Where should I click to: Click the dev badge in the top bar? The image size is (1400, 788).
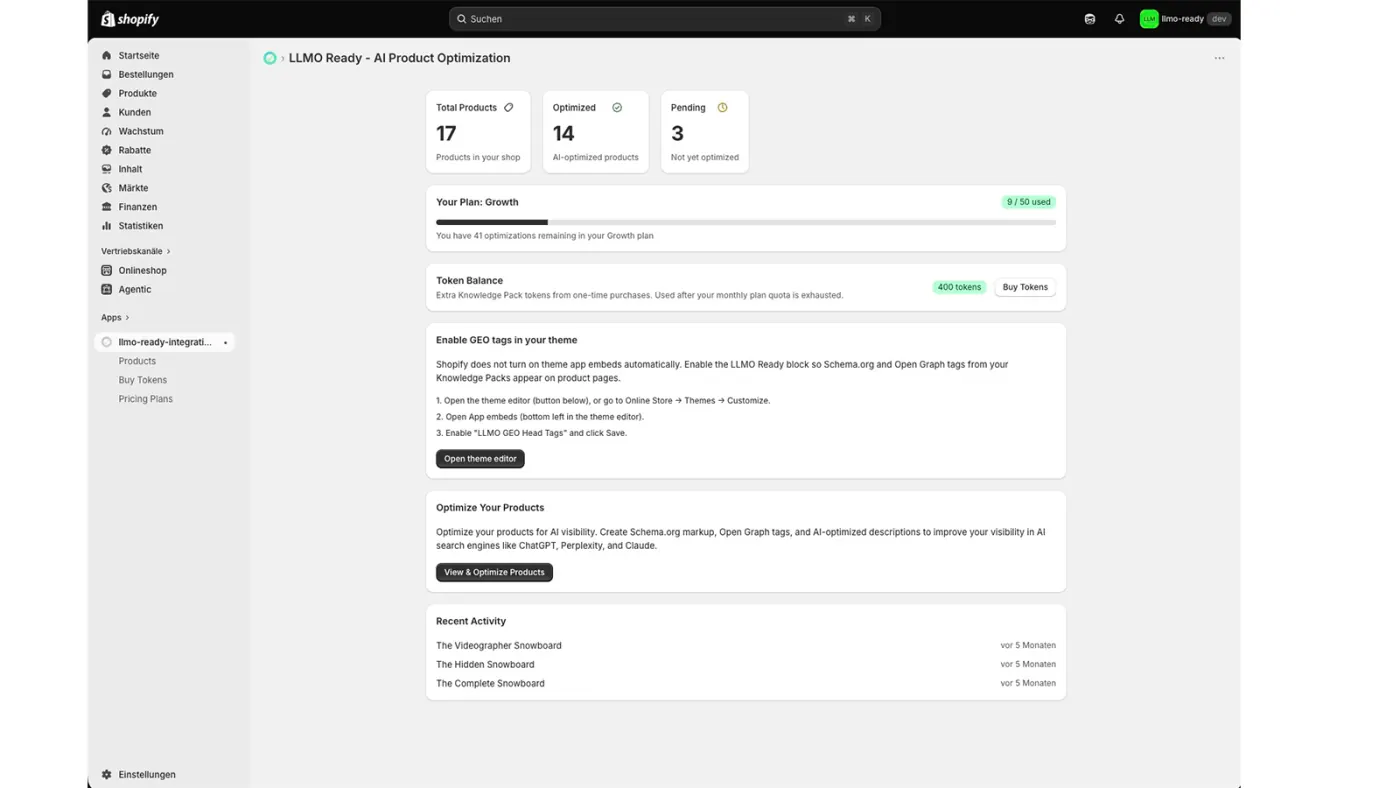pyautogui.click(x=1219, y=19)
